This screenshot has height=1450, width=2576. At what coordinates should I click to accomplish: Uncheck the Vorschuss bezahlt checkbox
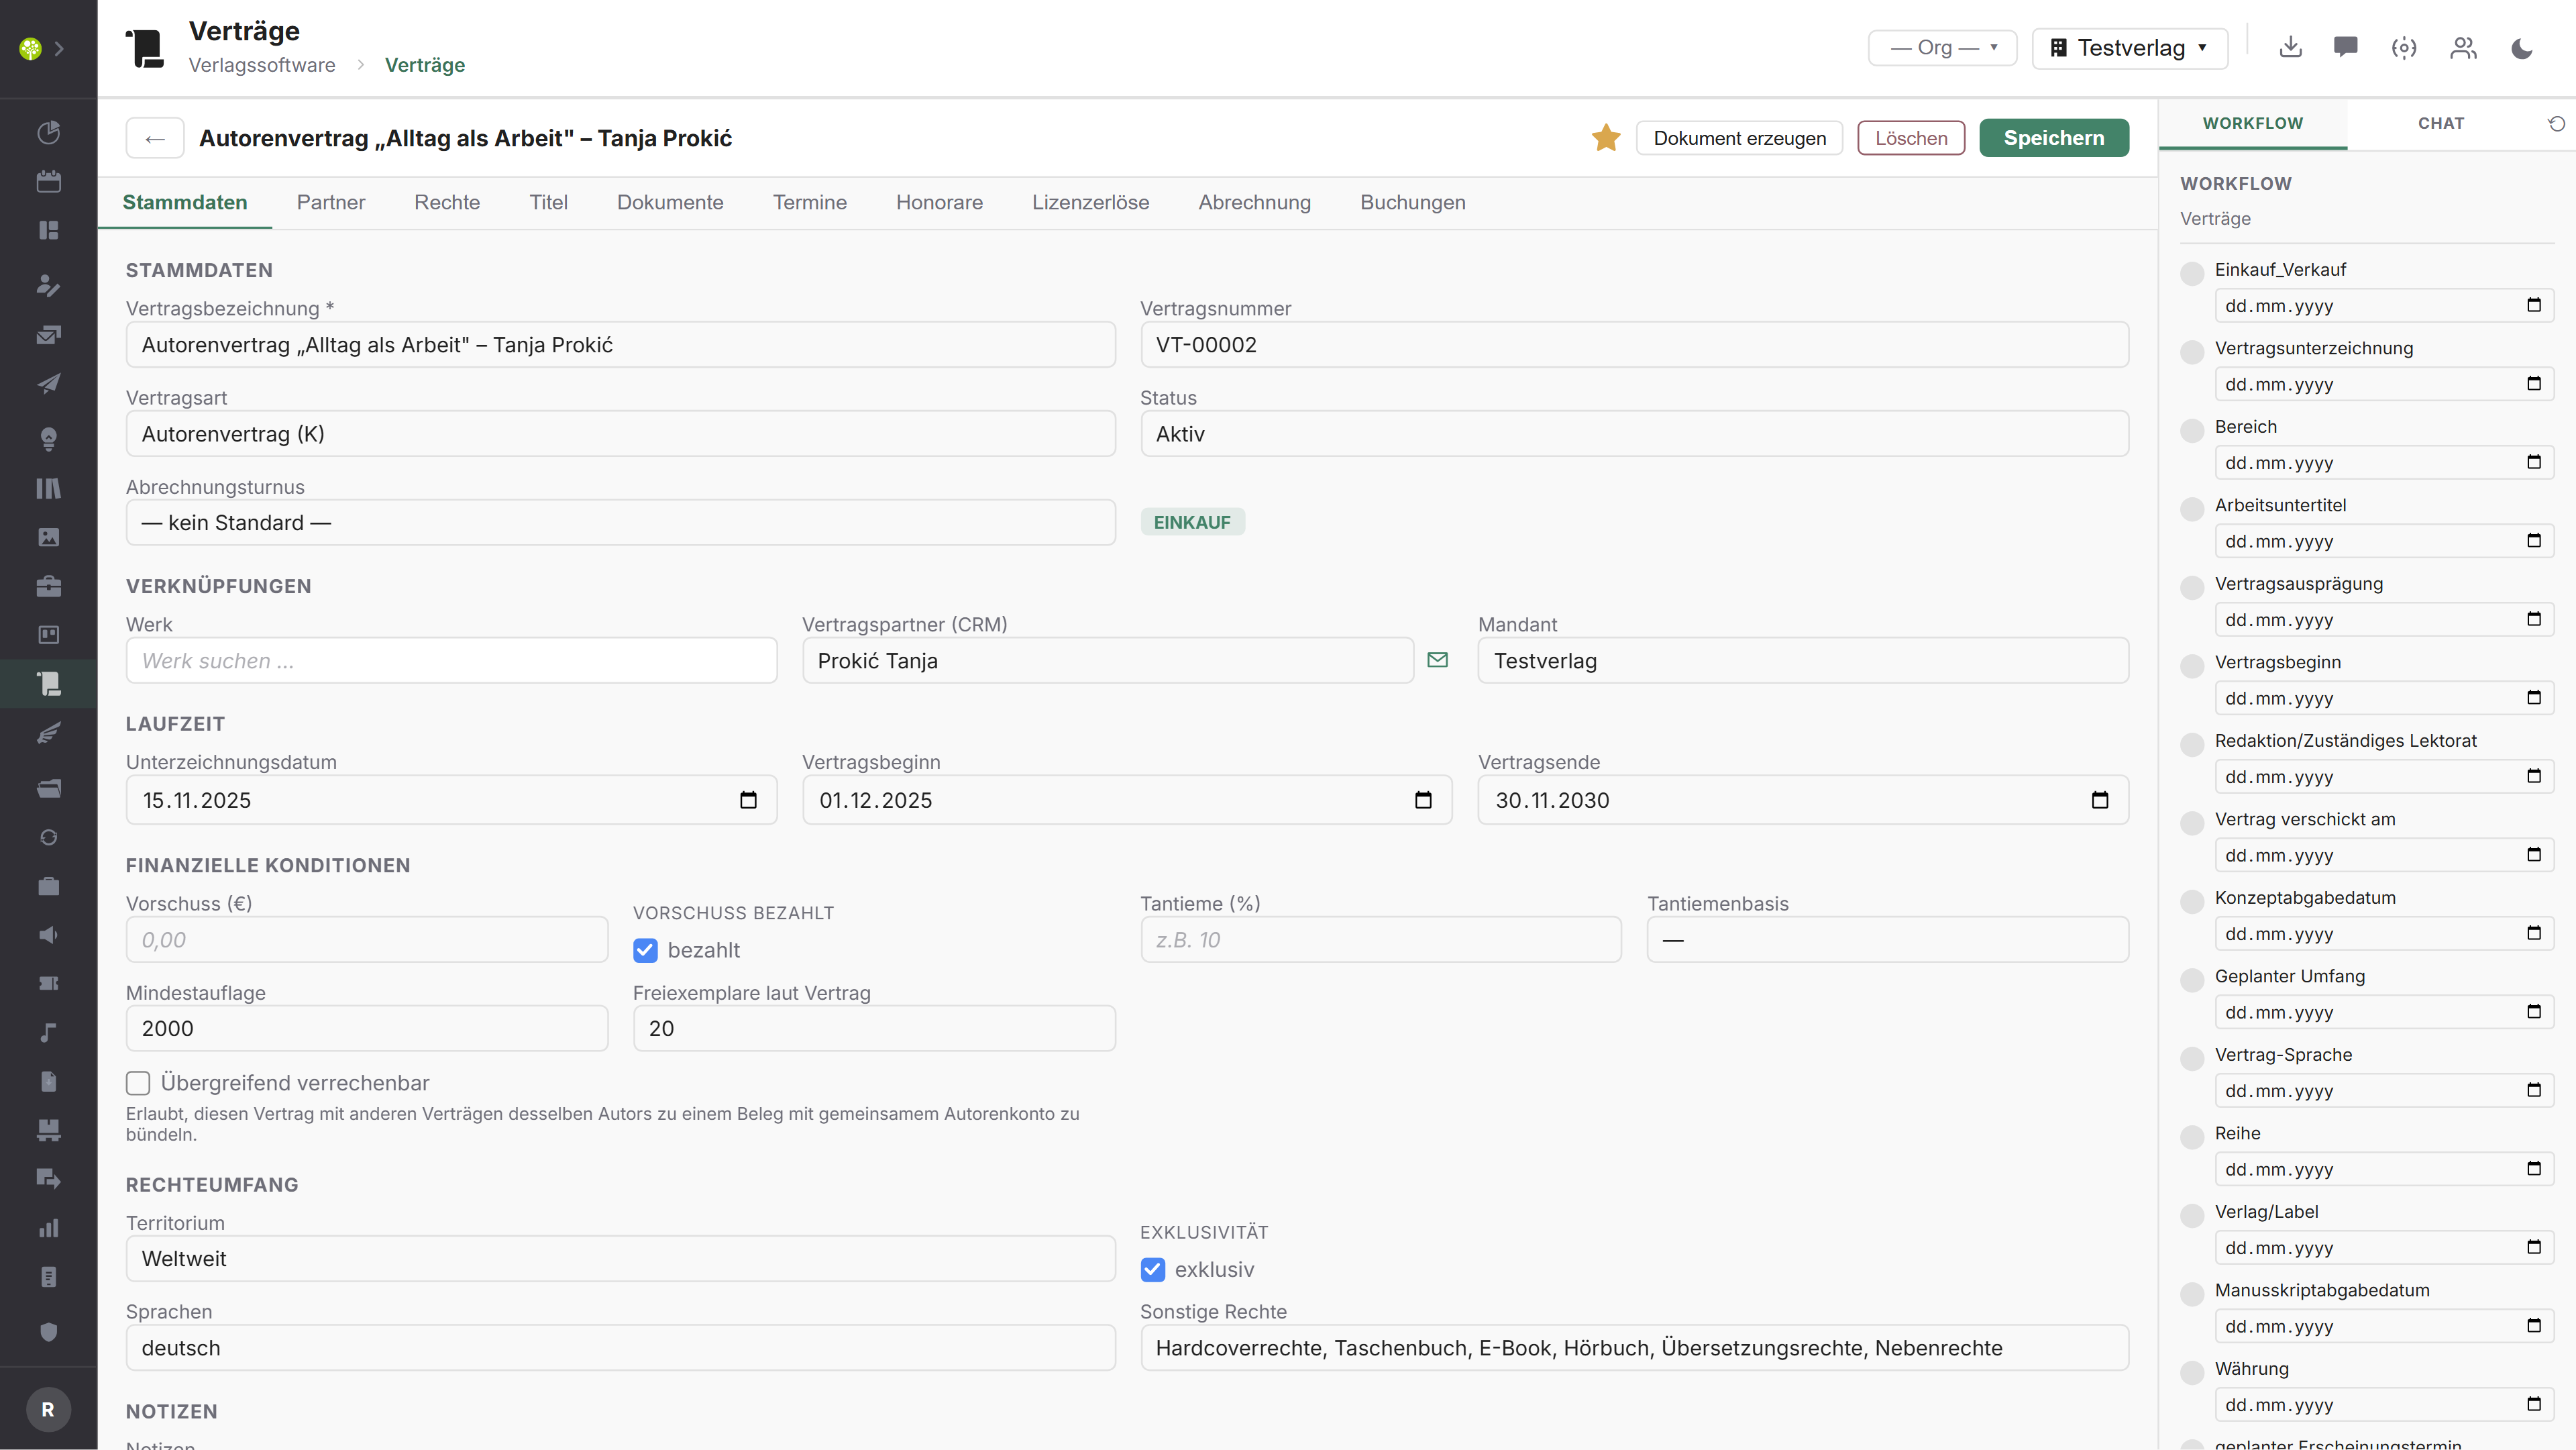(645, 950)
